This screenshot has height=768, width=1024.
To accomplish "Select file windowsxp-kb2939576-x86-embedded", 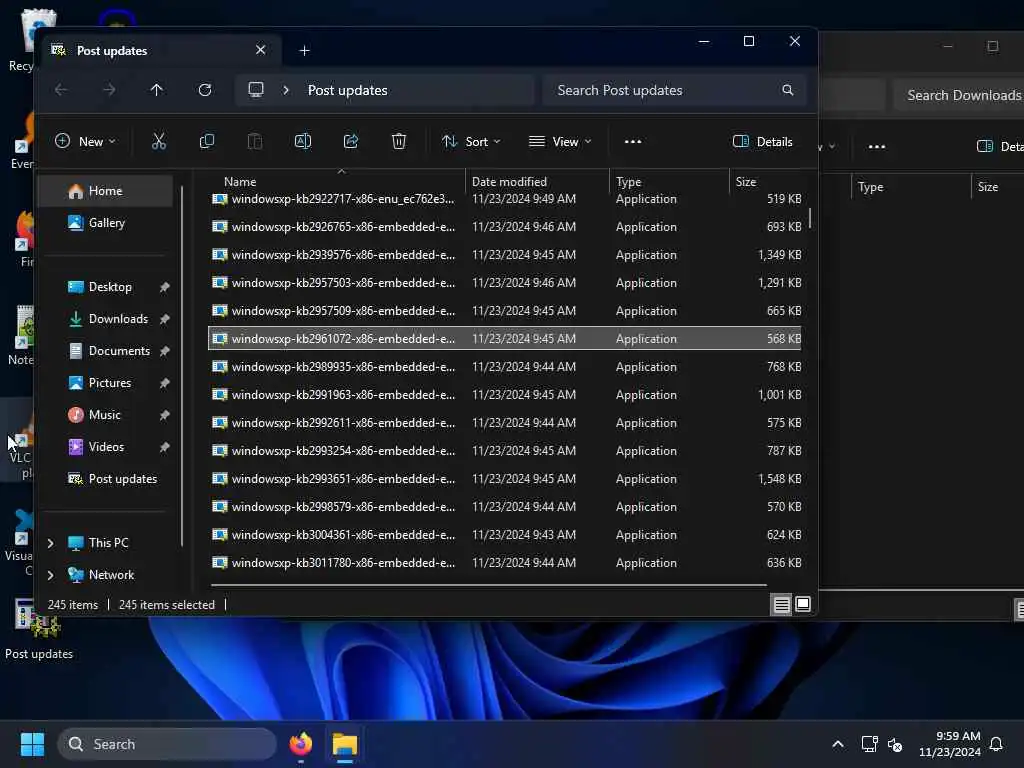I will point(504,255).
